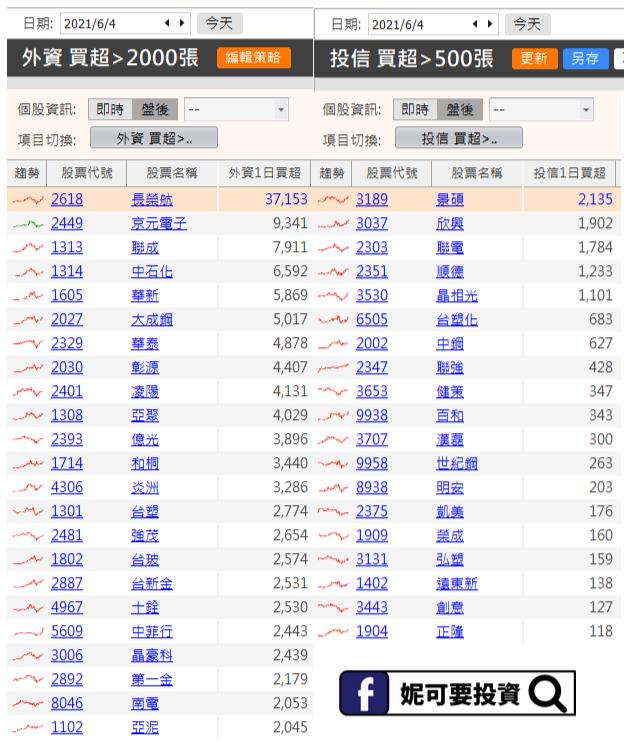Select 即時 toggle in left panel

[x=110, y=110]
